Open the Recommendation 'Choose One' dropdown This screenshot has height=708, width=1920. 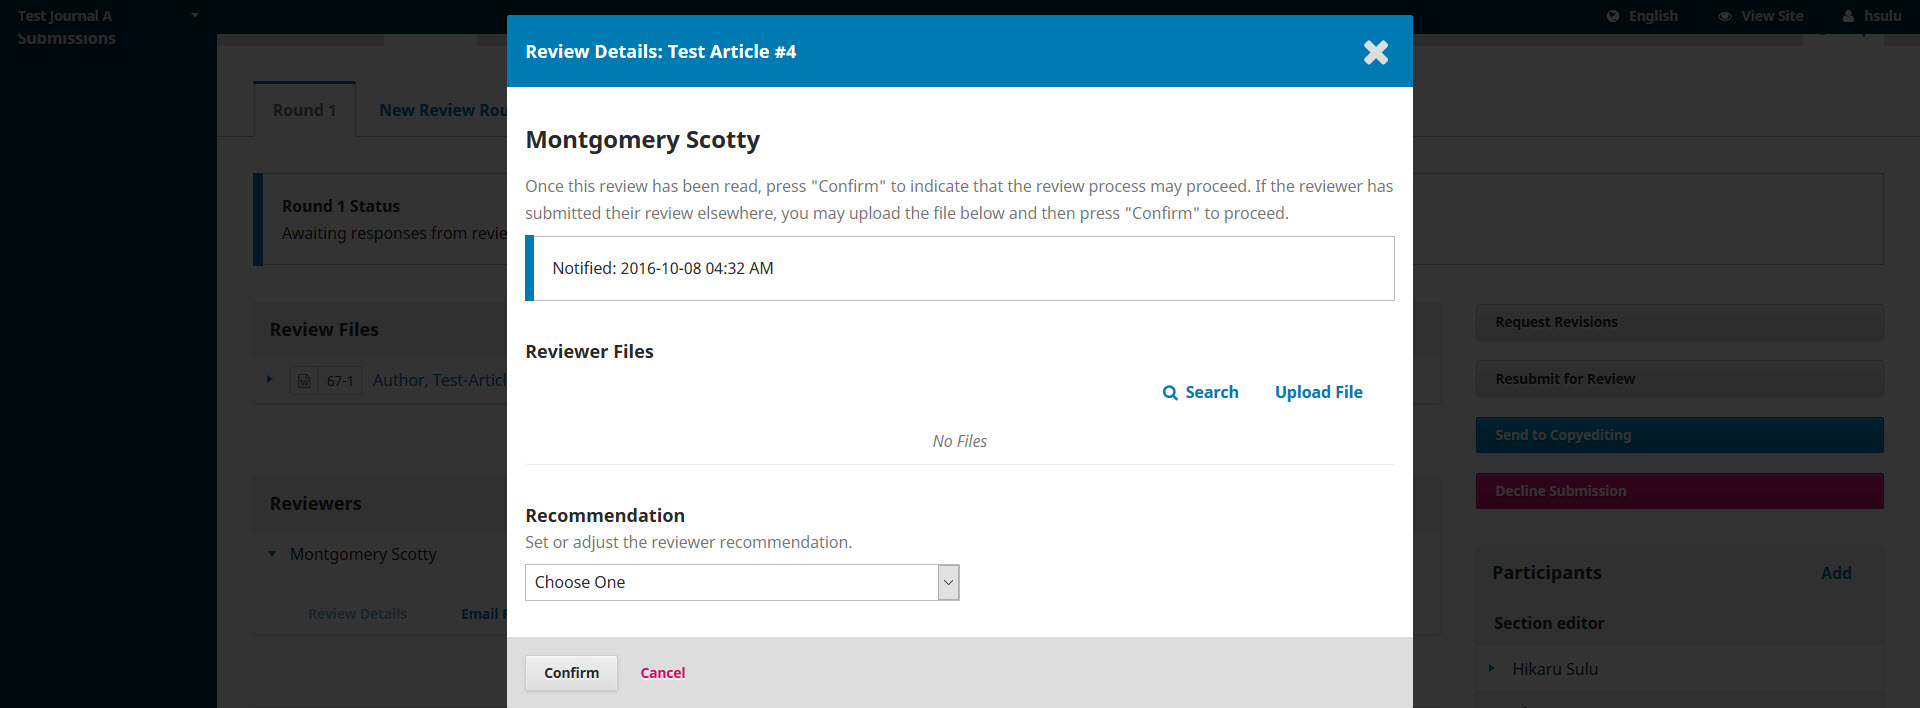[741, 582]
